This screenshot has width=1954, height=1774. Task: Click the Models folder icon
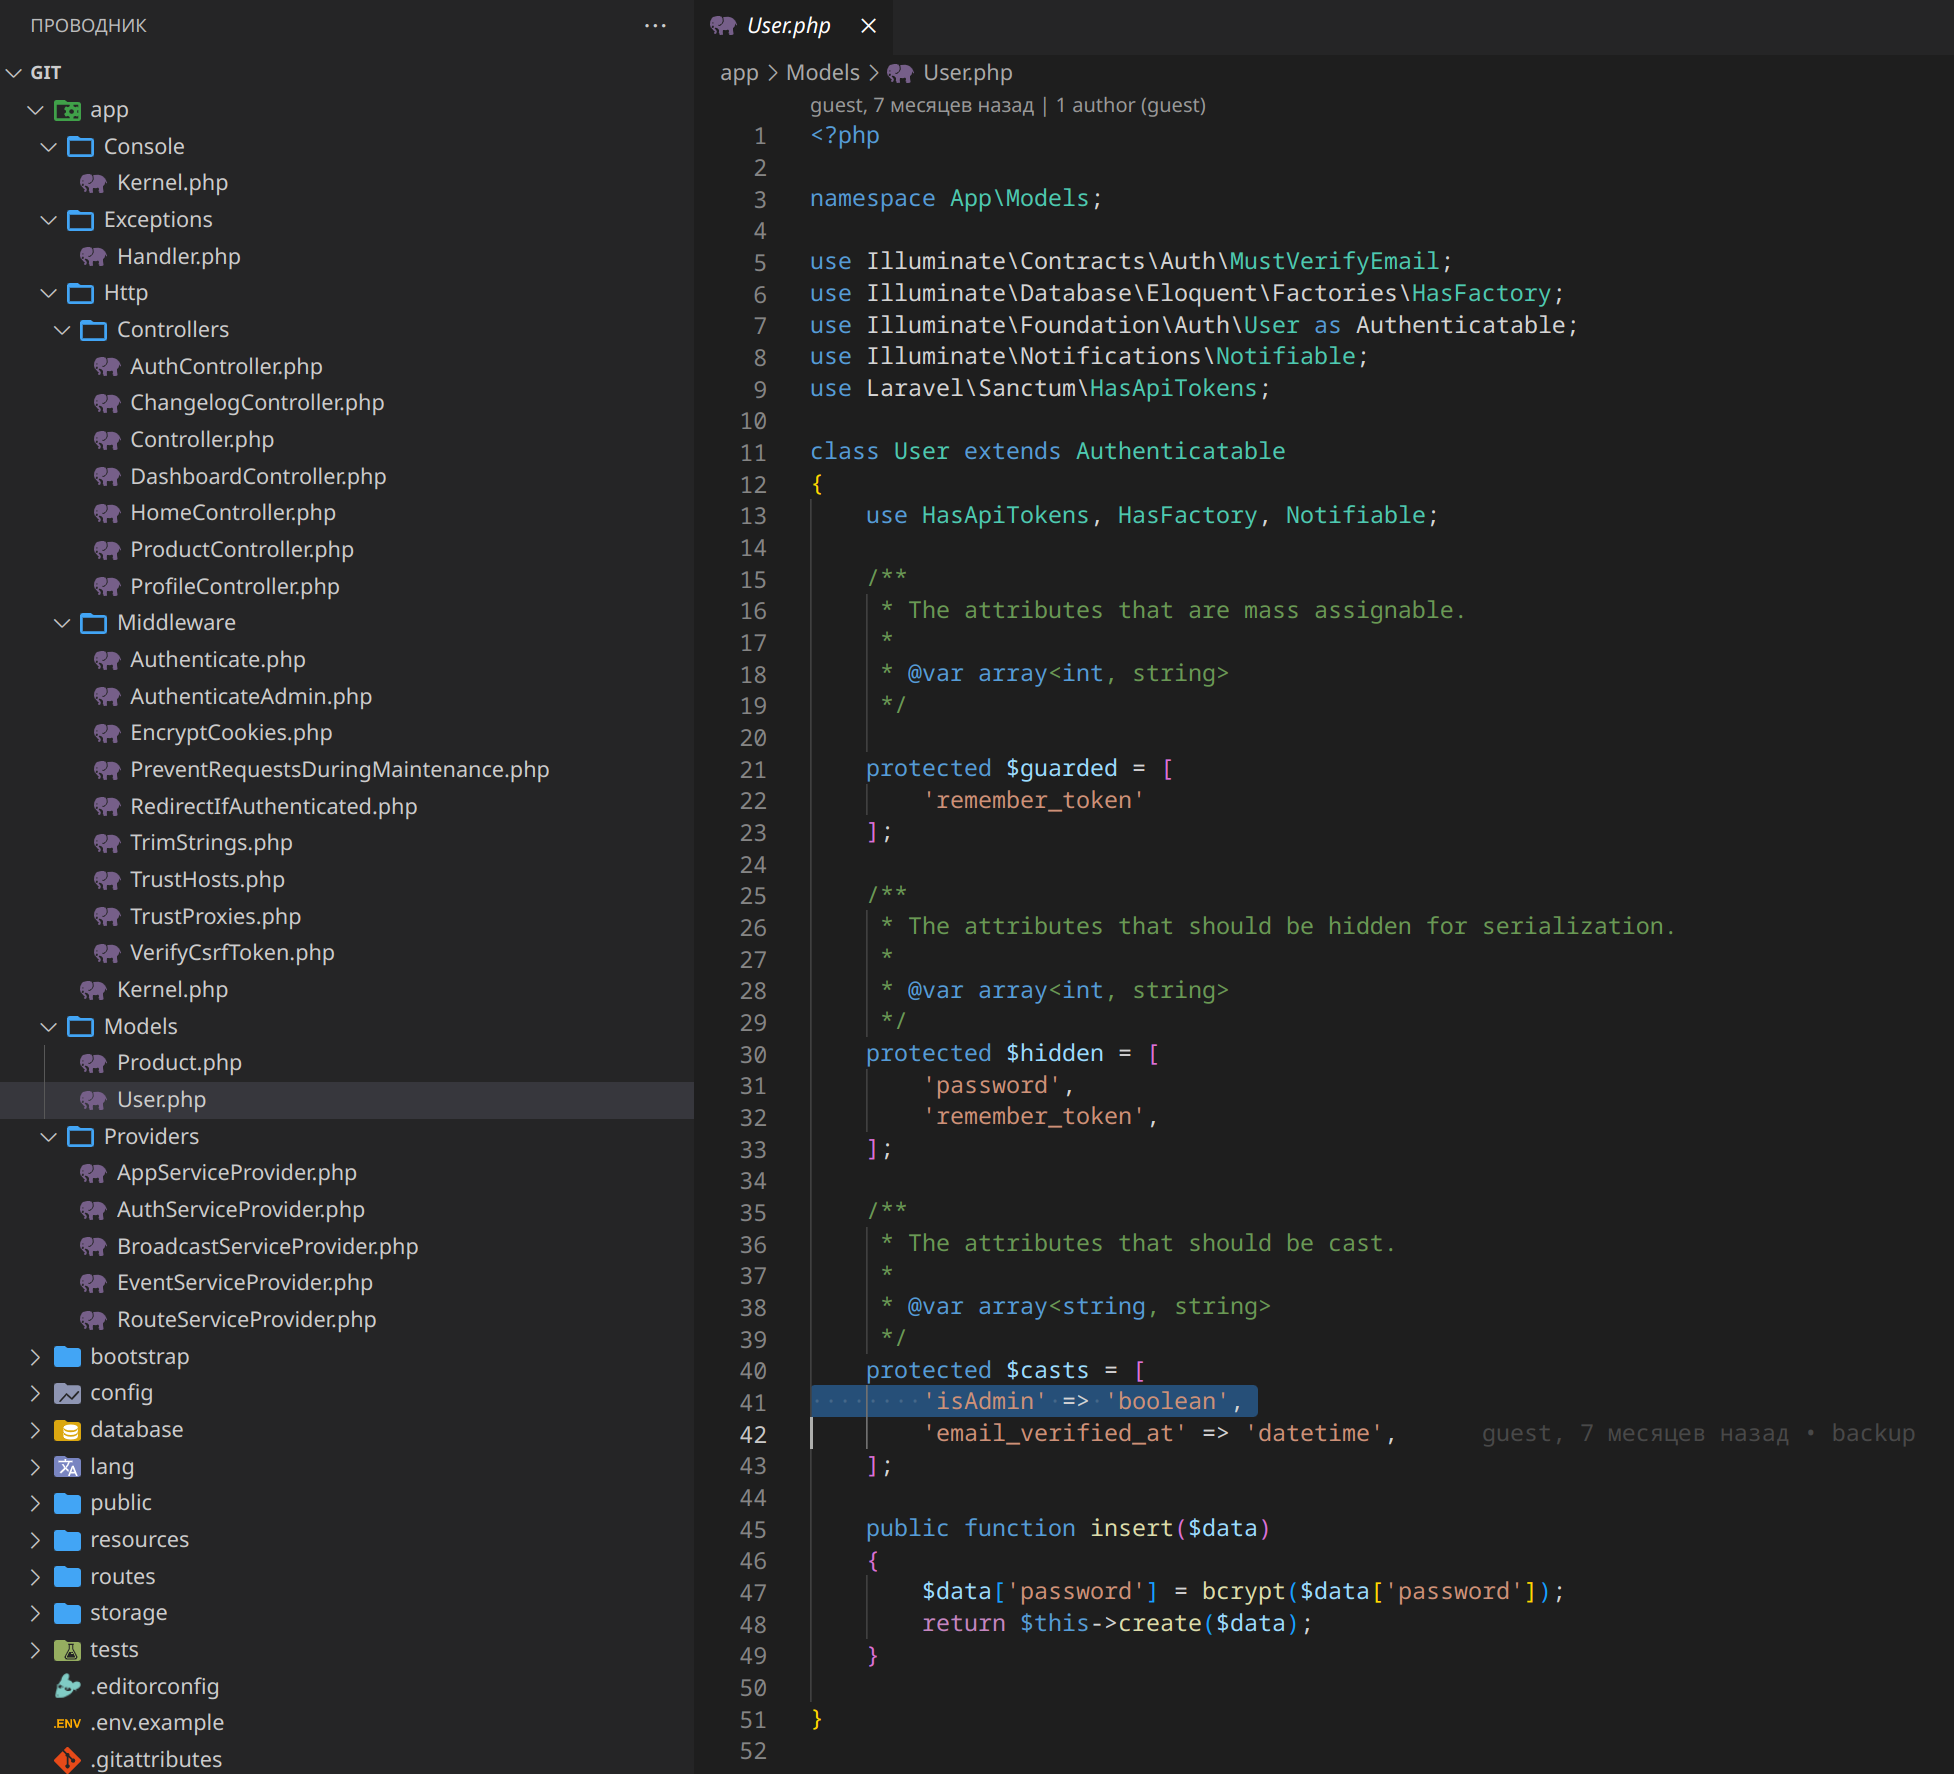click(x=80, y=1027)
